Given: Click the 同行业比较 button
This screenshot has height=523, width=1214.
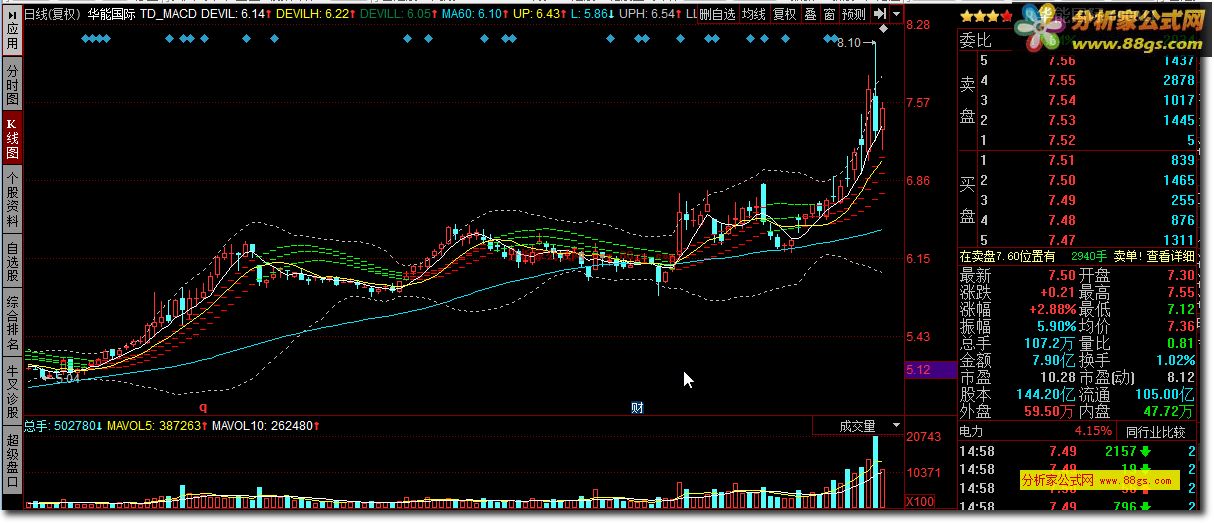Looking at the screenshot, I should pos(1155,432).
